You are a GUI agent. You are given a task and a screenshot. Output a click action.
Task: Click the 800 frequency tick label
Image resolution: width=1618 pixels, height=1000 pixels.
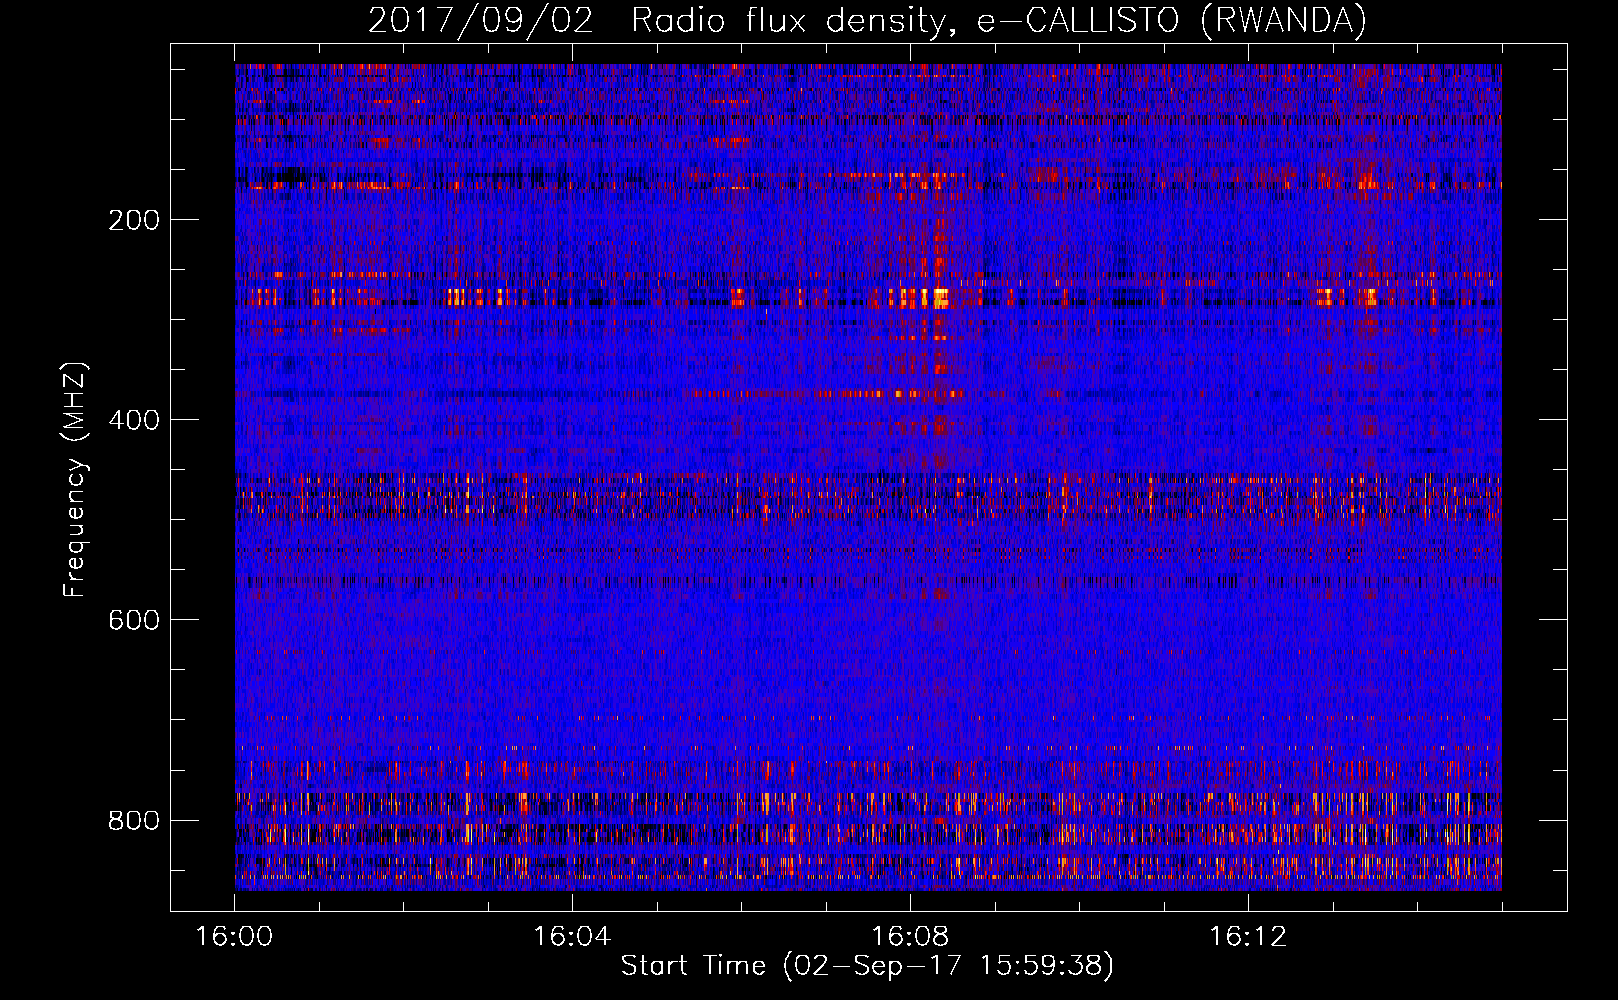pyautogui.click(x=134, y=820)
